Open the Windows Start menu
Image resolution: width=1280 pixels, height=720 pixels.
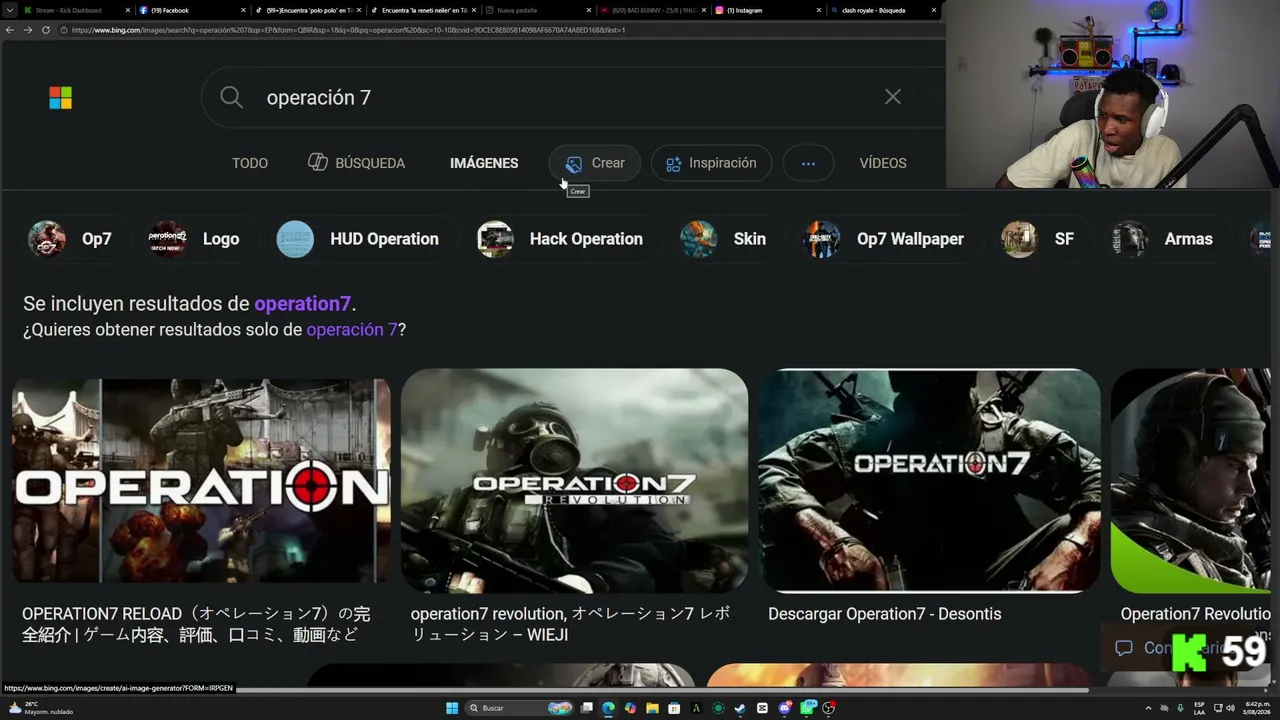pyautogui.click(x=452, y=708)
